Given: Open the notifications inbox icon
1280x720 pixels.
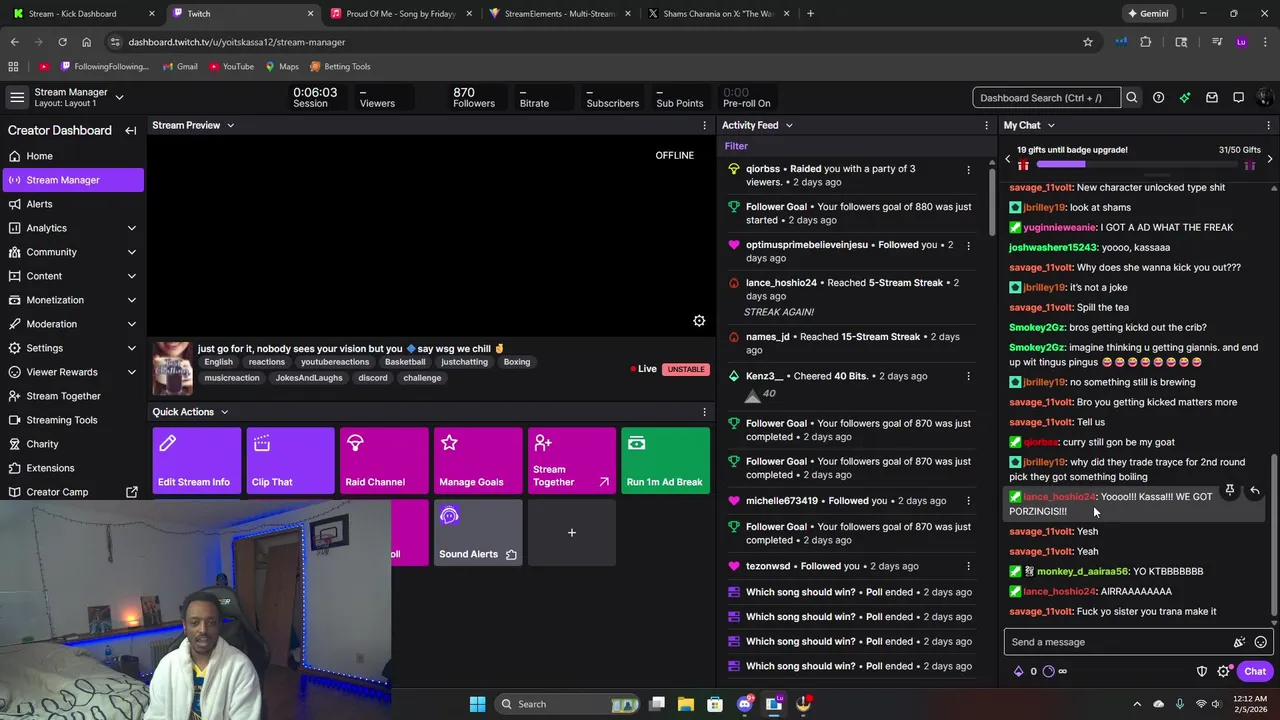Looking at the screenshot, I should point(1212,98).
